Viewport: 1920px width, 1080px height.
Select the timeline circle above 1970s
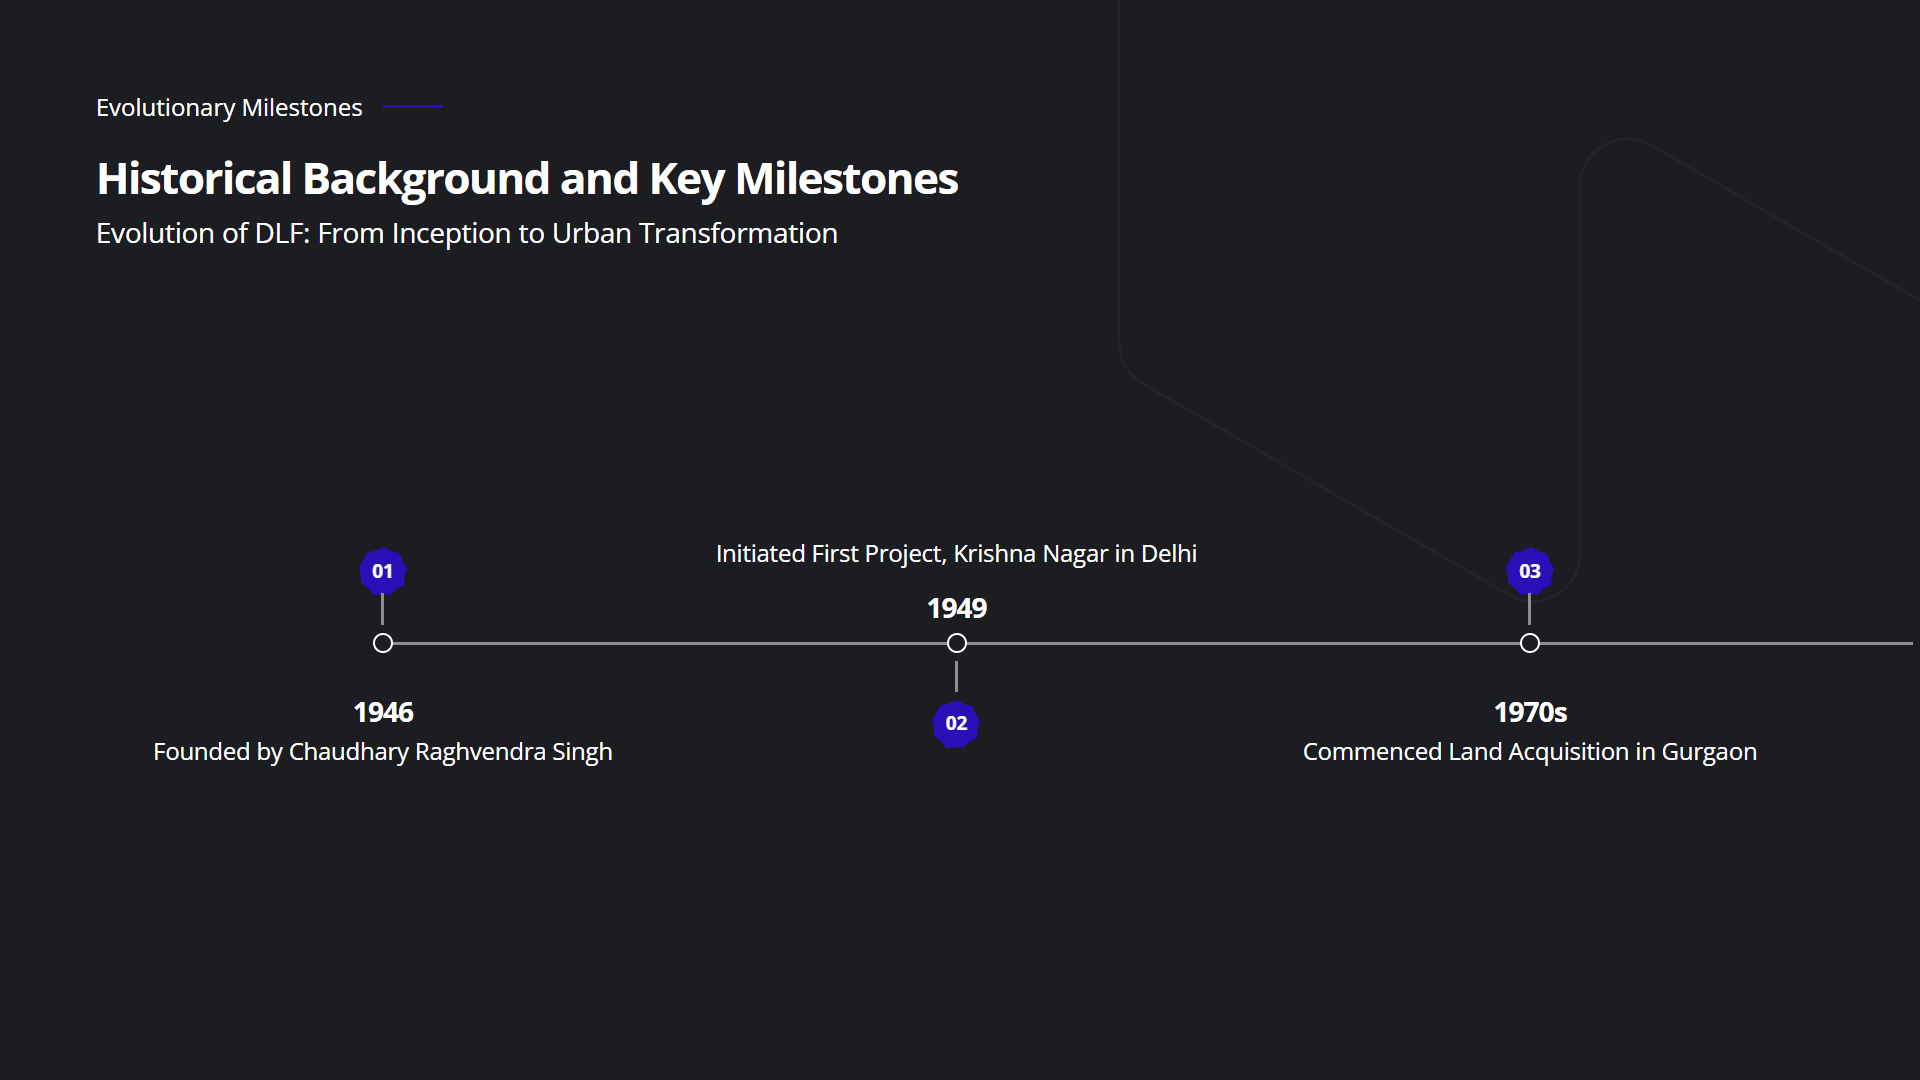[x=1530, y=643]
